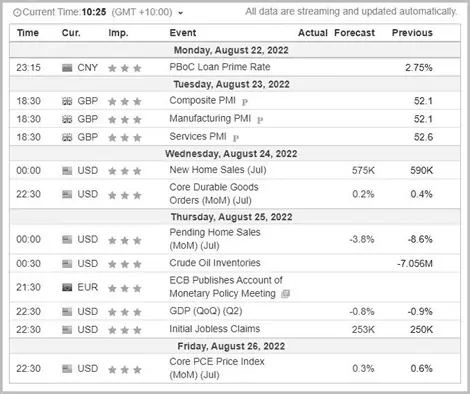Open the New Home Sales (Jul) event
The height and width of the screenshot is (394, 470).
click(x=218, y=170)
